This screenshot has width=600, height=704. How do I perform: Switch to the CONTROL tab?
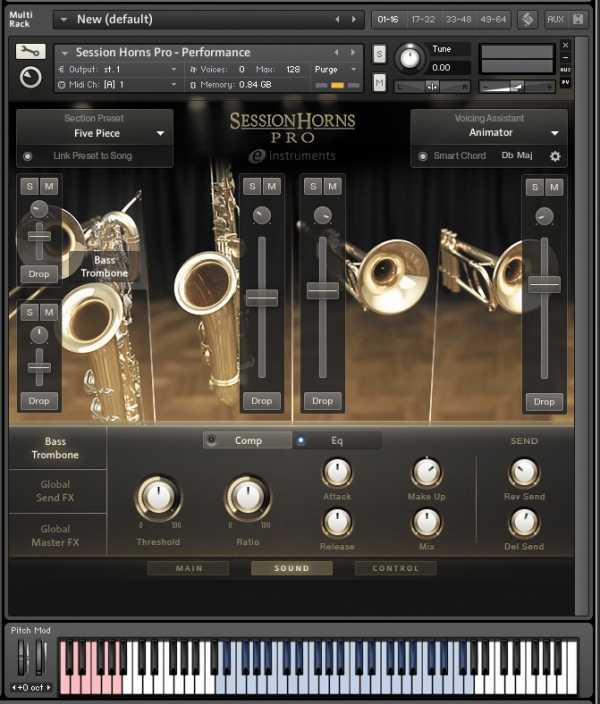click(395, 568)
